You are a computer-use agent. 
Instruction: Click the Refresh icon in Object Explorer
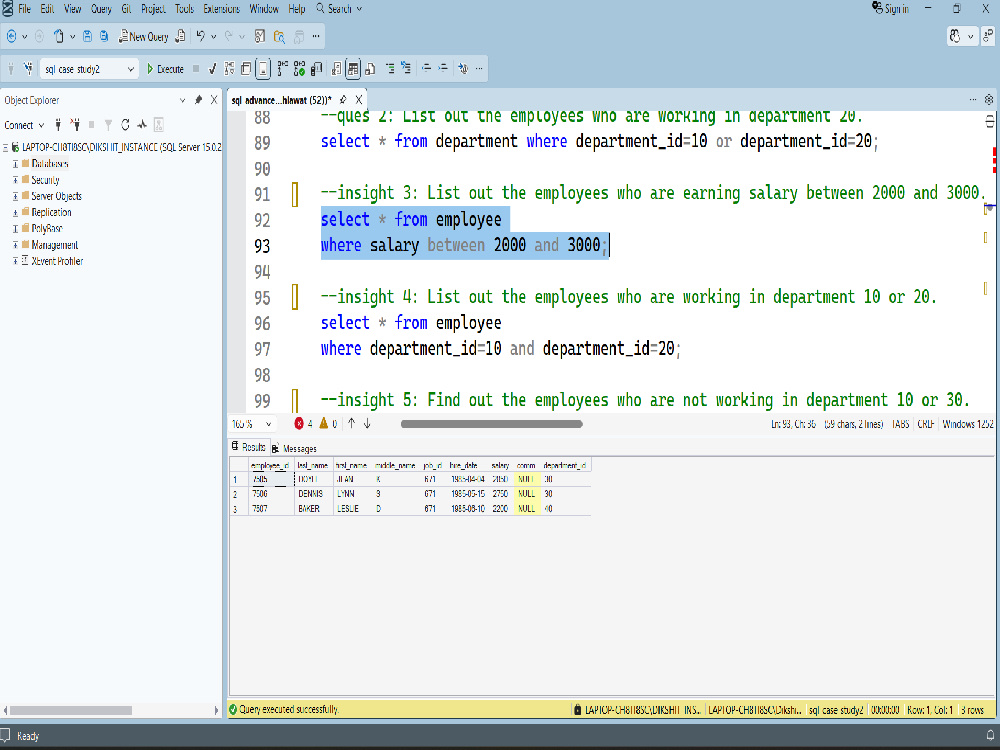point(125,124)
